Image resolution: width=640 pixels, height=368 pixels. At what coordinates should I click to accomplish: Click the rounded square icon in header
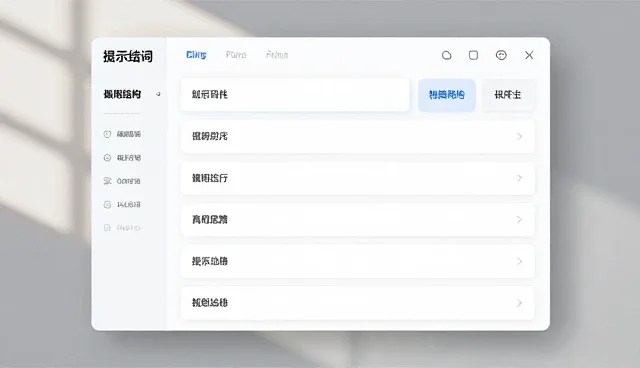click(x=473, y=55)
